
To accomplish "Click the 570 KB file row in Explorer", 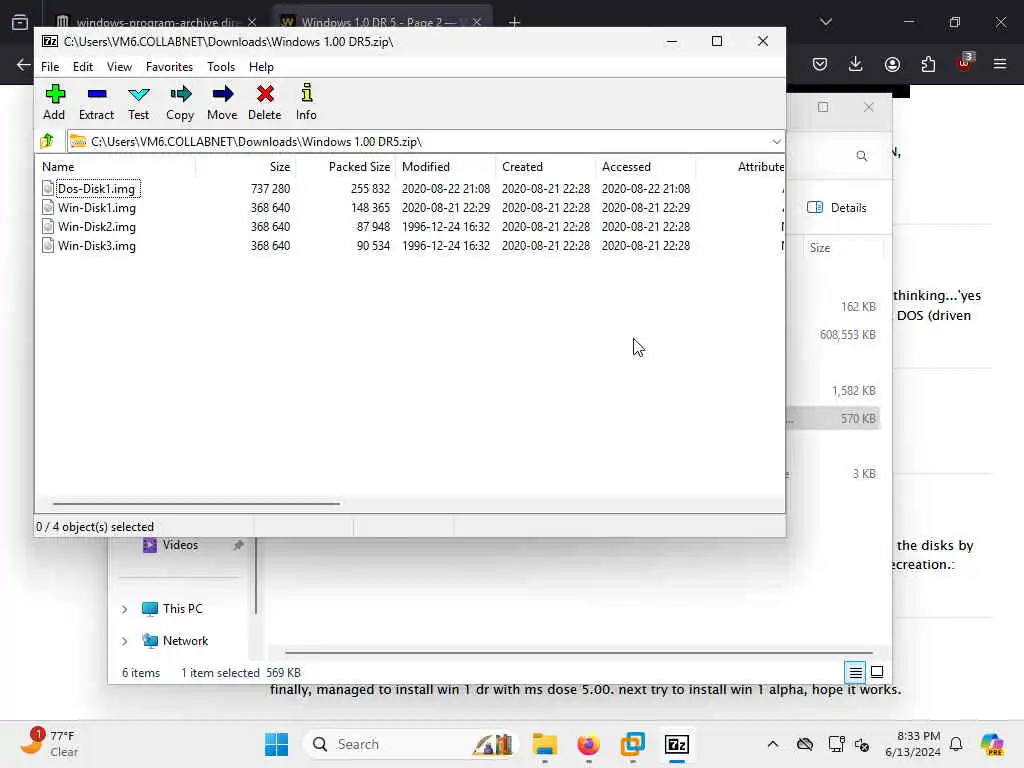I will coord(835,419).
